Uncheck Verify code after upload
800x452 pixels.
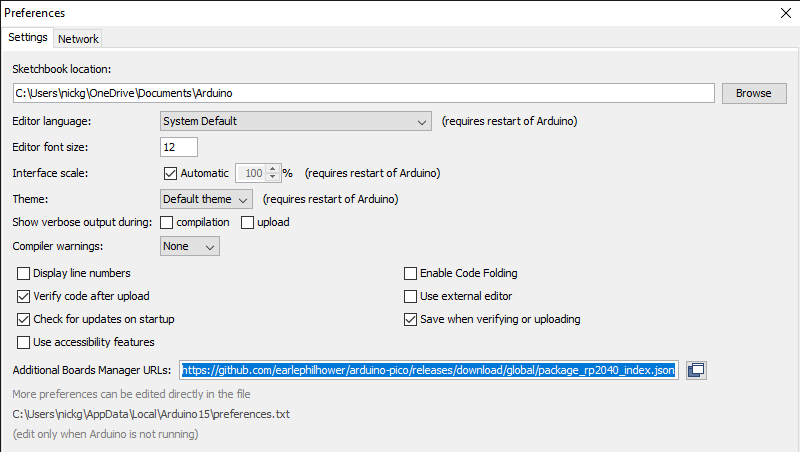[24, 296]
